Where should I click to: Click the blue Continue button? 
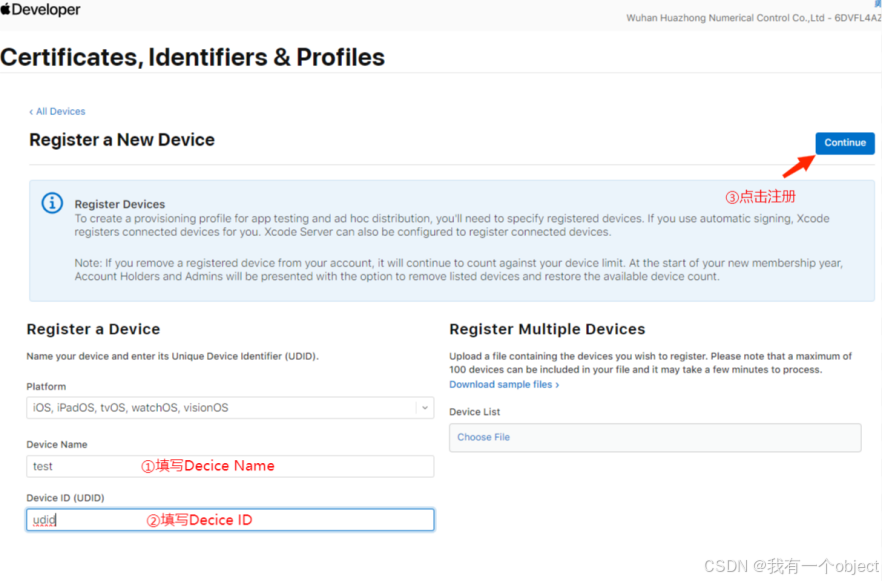click(x=845, y=143)
